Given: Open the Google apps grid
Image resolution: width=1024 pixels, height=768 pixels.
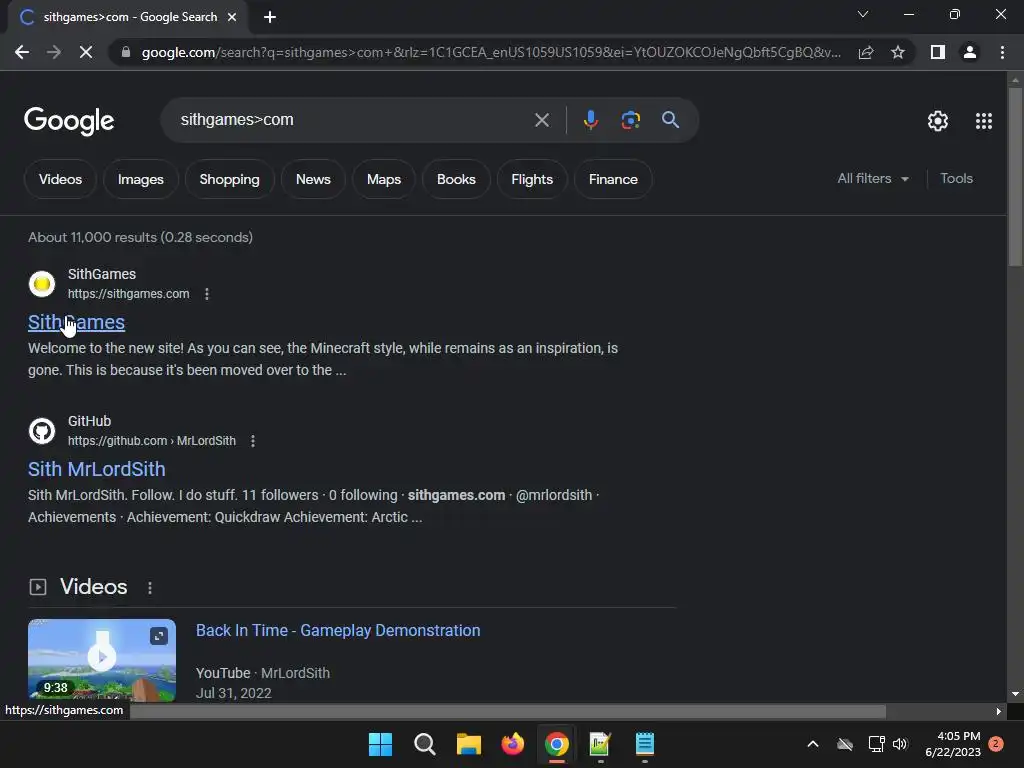Looking at the screenshot, I should [984, 121].
